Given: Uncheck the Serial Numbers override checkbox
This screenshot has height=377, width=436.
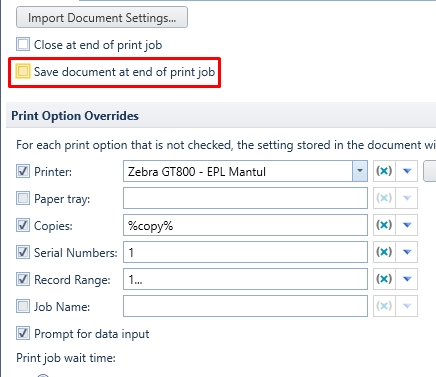Looking at the screenshot, I should (x=23, y=252).
